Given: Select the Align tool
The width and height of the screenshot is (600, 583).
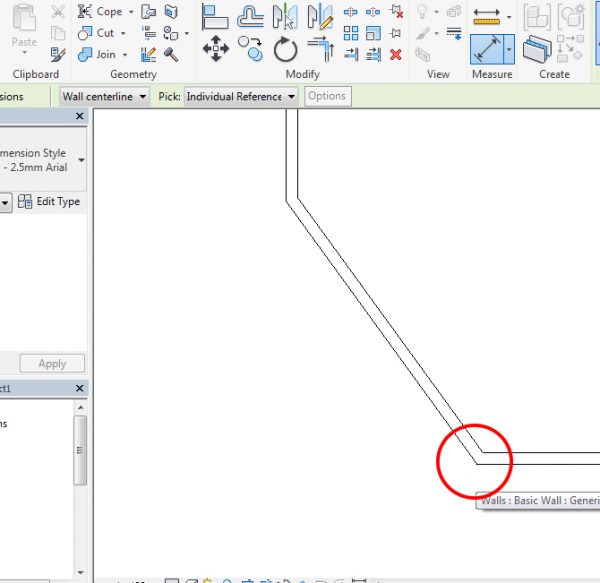Looking at the screenshot, I should tap(215, 16).
